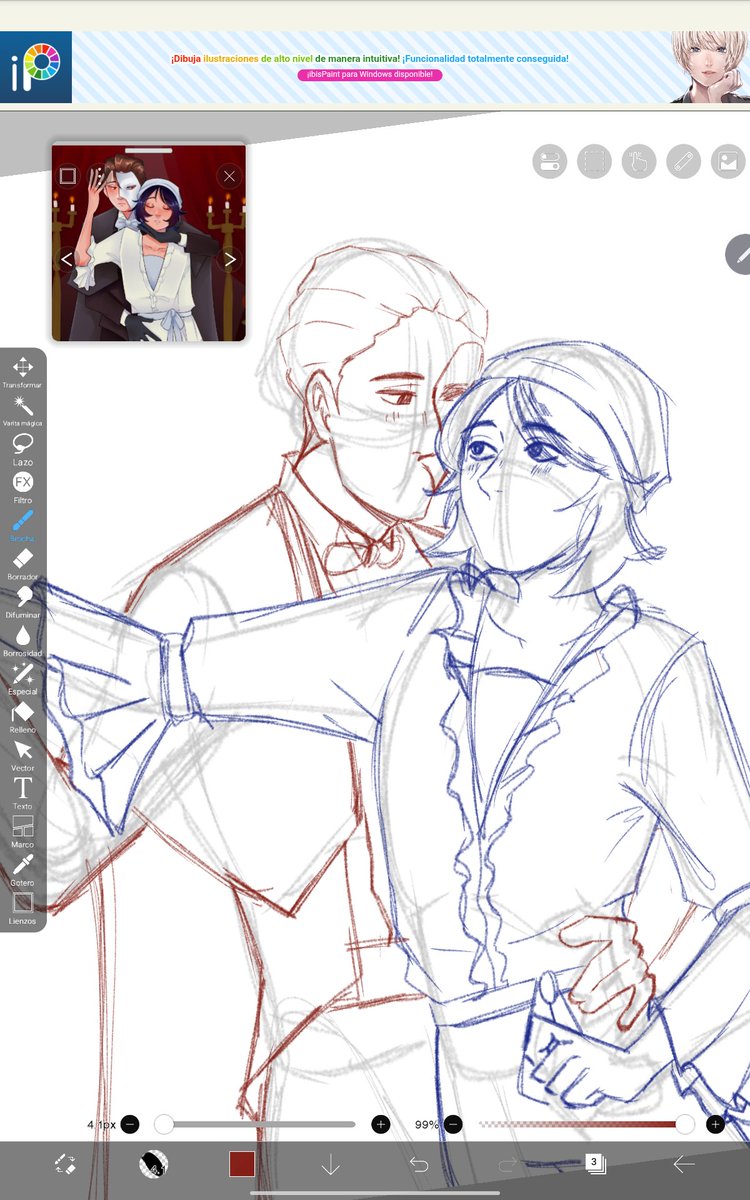This screenshot has height=1200, width=750.
Task: Open the Filtro FX tool
Action: 23,486
